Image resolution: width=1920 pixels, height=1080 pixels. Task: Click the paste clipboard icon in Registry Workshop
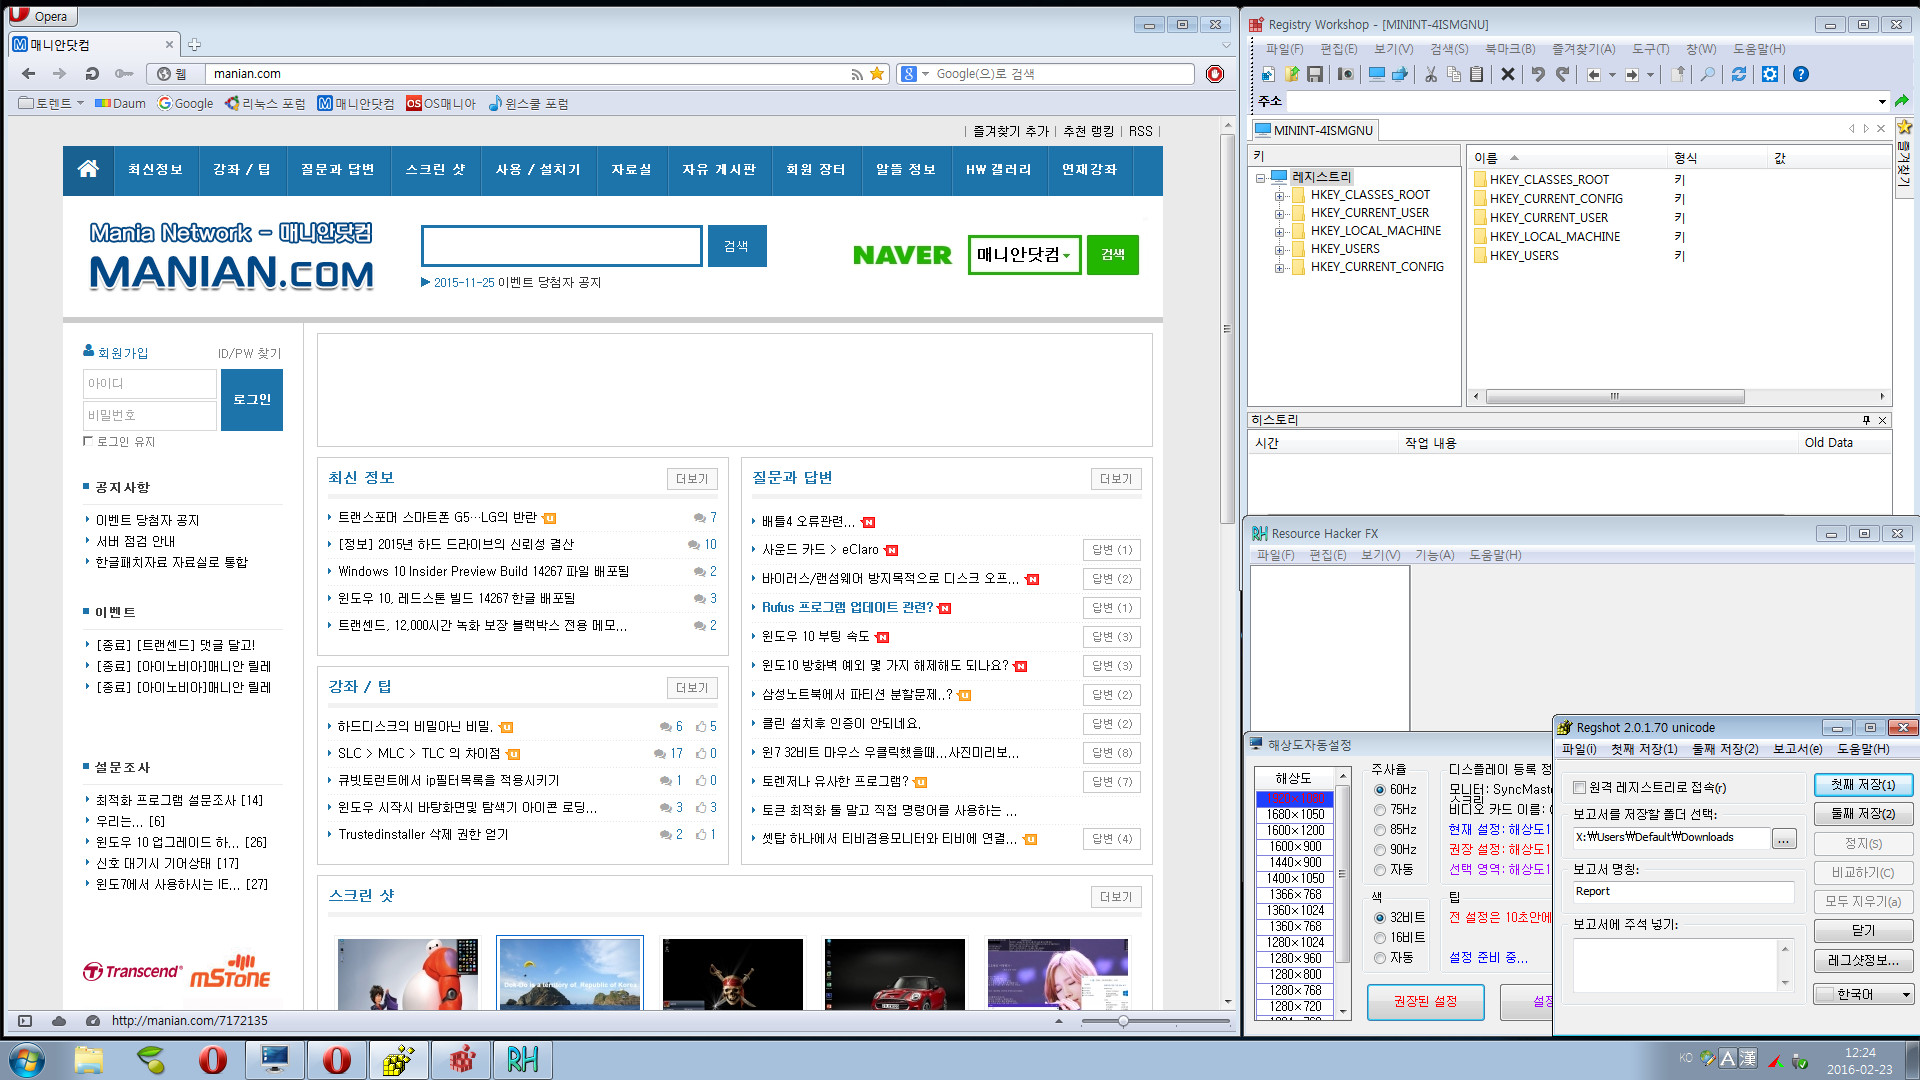1476,74
